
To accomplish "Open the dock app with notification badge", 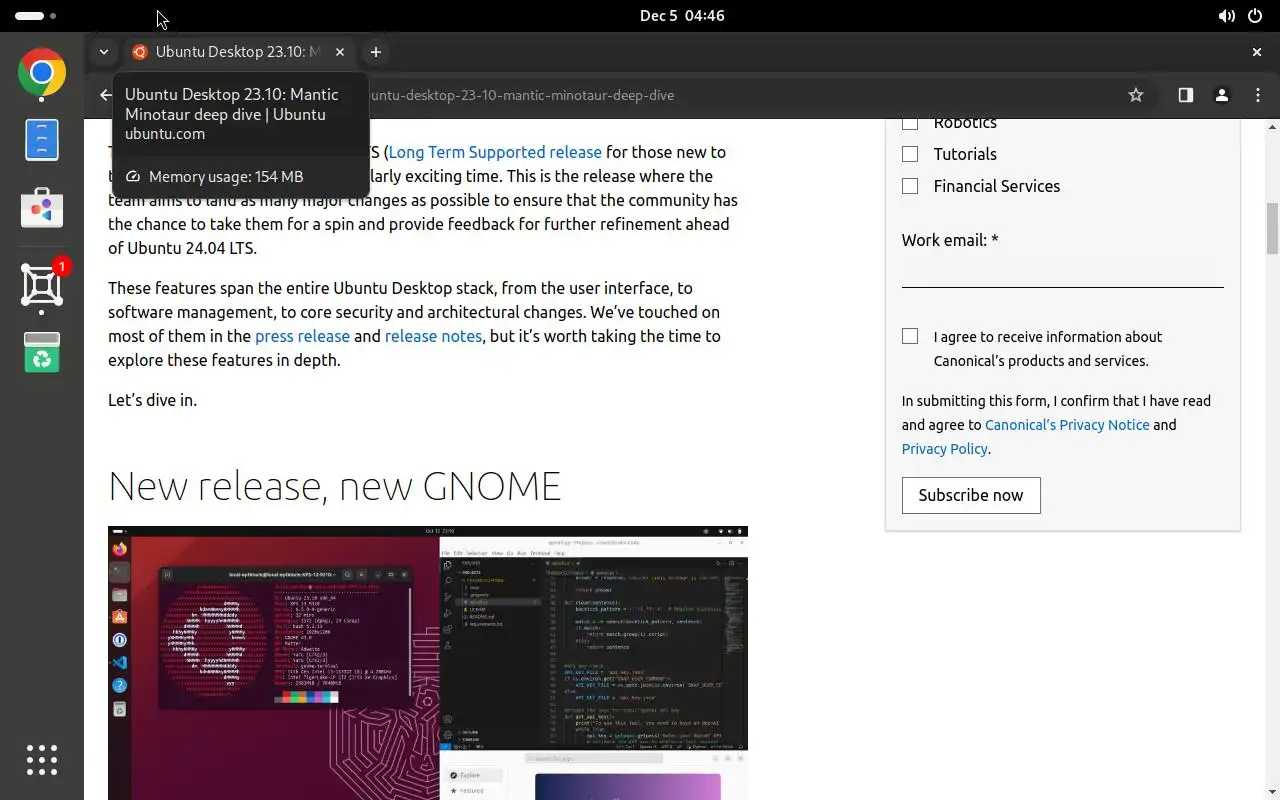I will 42,285.
